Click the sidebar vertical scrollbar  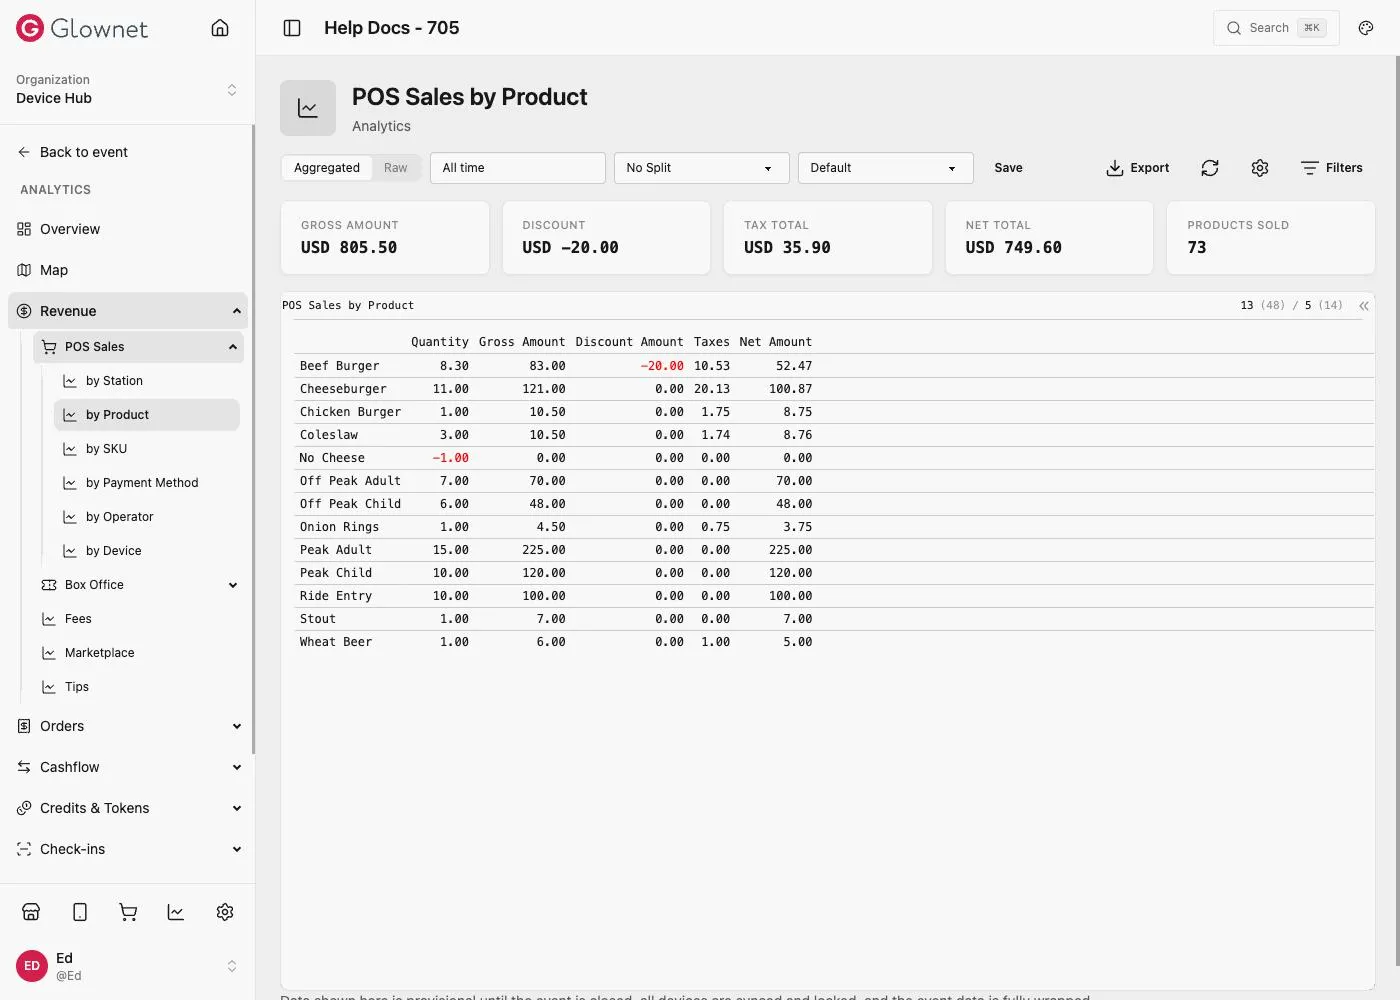253,440
